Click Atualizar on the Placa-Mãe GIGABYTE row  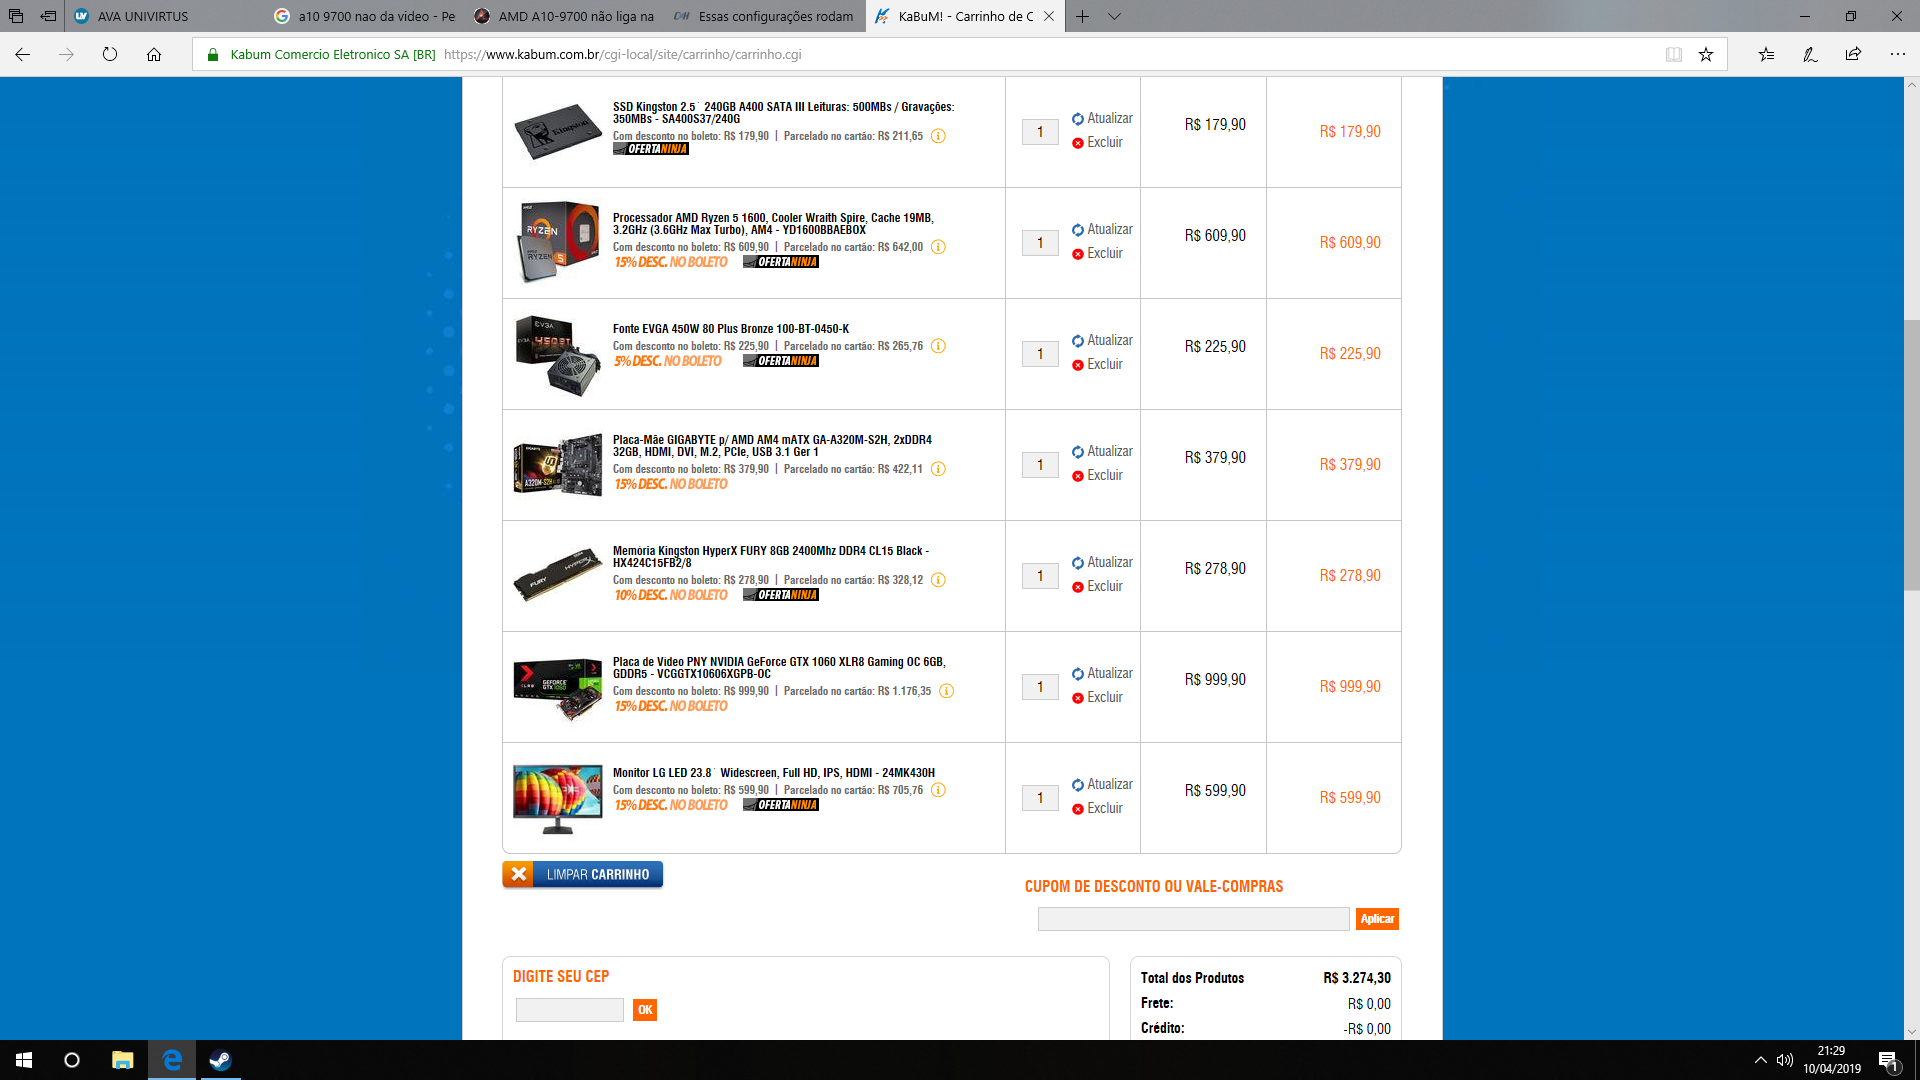tap(1102, 451)
